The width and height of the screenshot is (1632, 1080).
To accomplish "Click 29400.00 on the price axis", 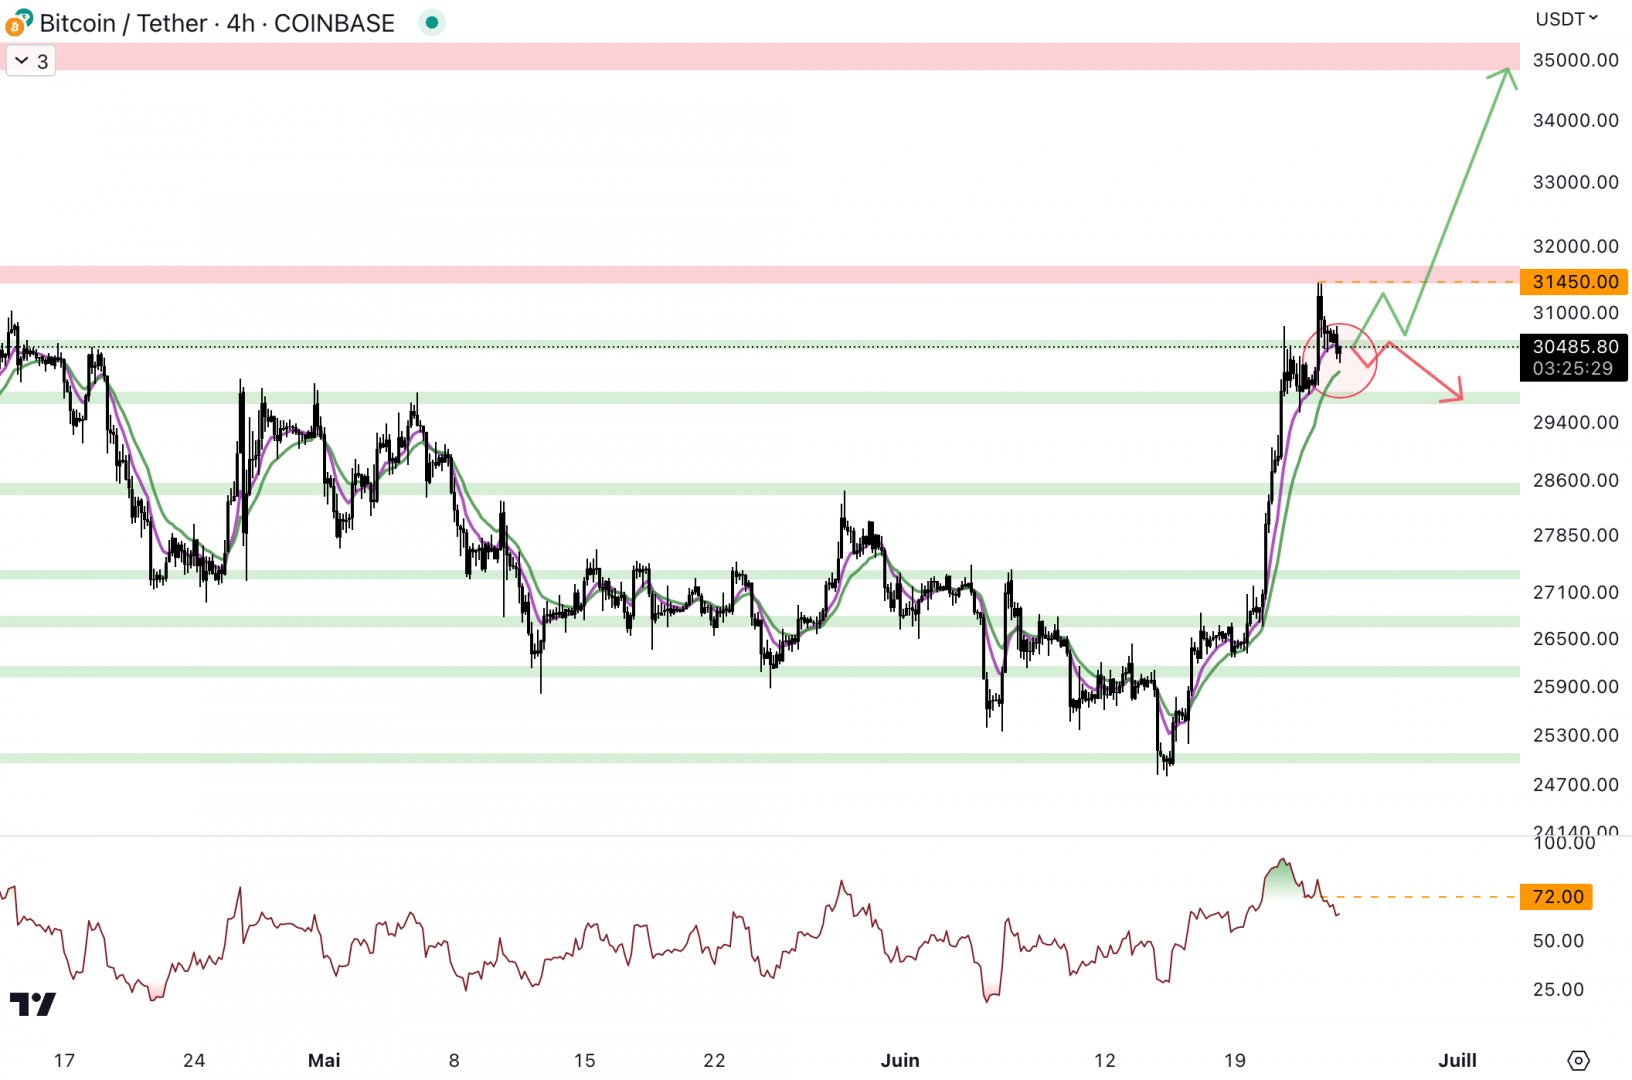I will (1576, 422).
